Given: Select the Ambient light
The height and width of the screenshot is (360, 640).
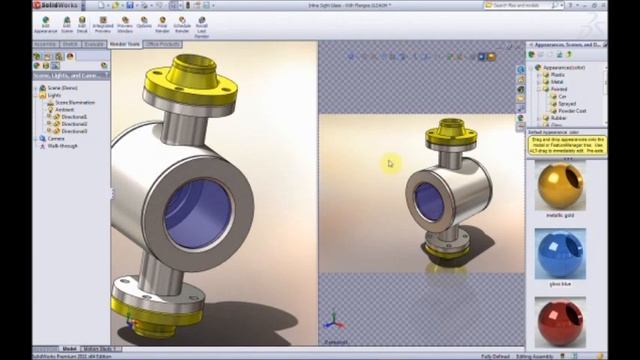Looking at the screenshot, I should (65, 110).
